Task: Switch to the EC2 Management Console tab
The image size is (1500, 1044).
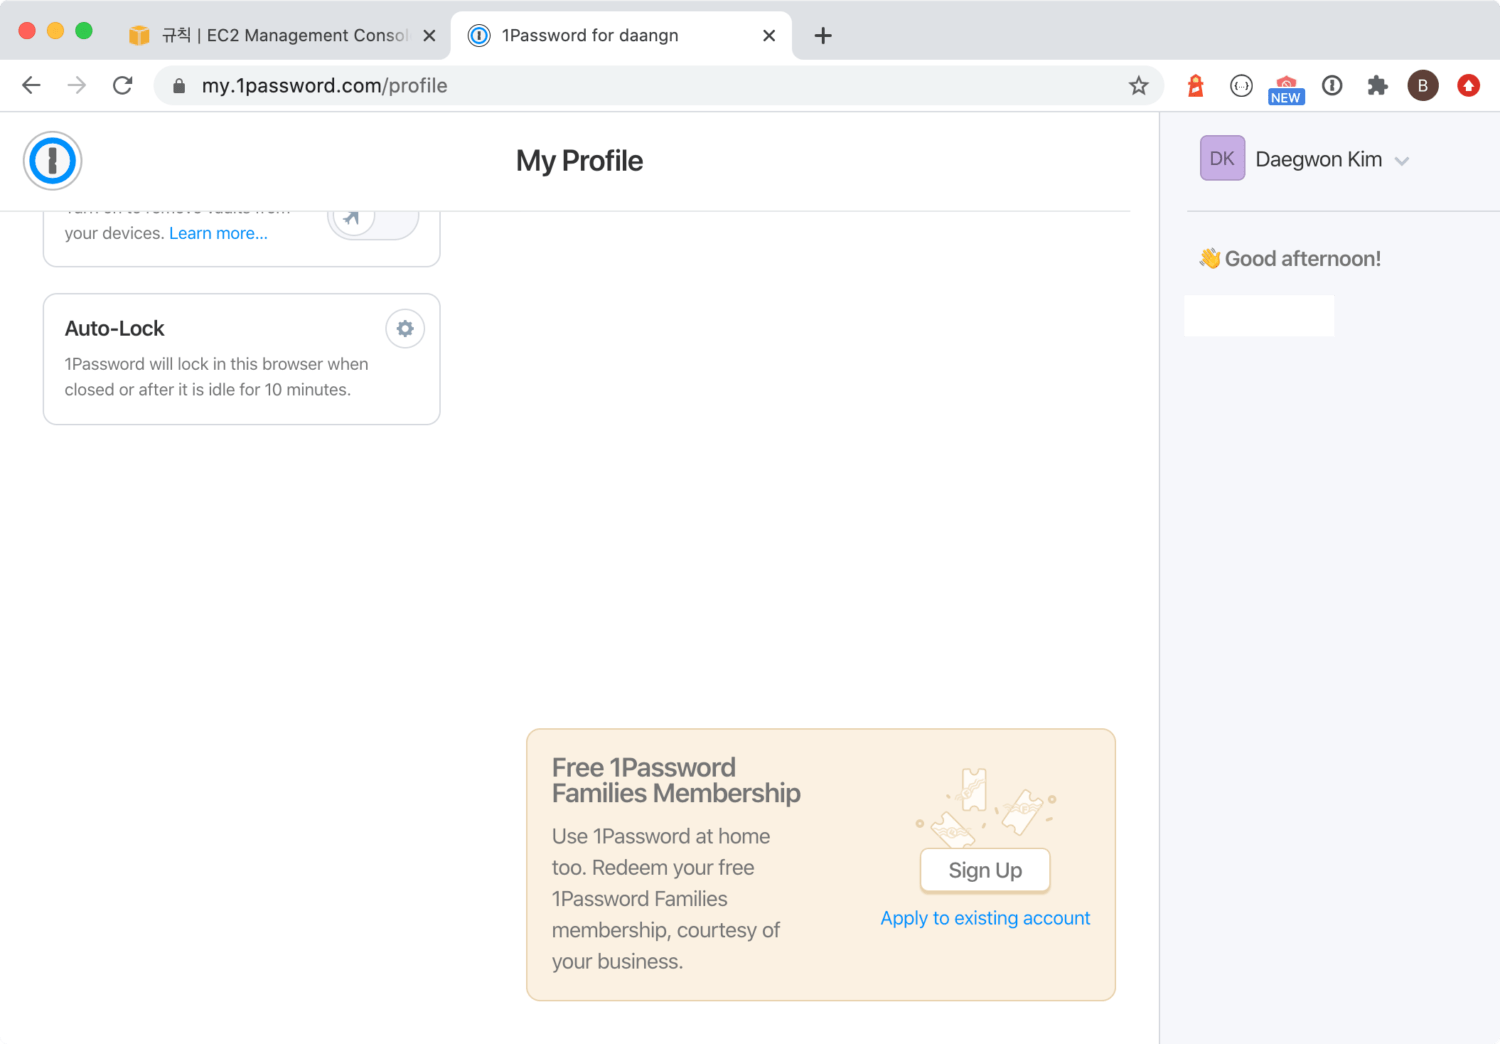Action: [x=284, y=36]
